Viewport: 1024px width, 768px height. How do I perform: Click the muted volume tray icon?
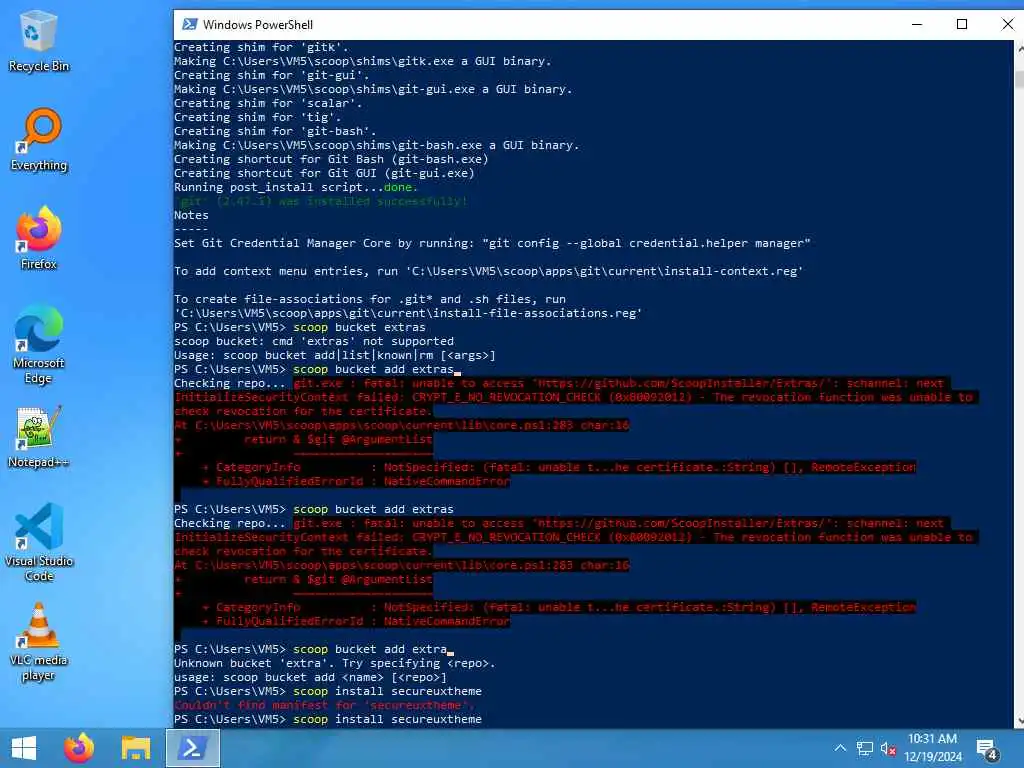[888, 748]
